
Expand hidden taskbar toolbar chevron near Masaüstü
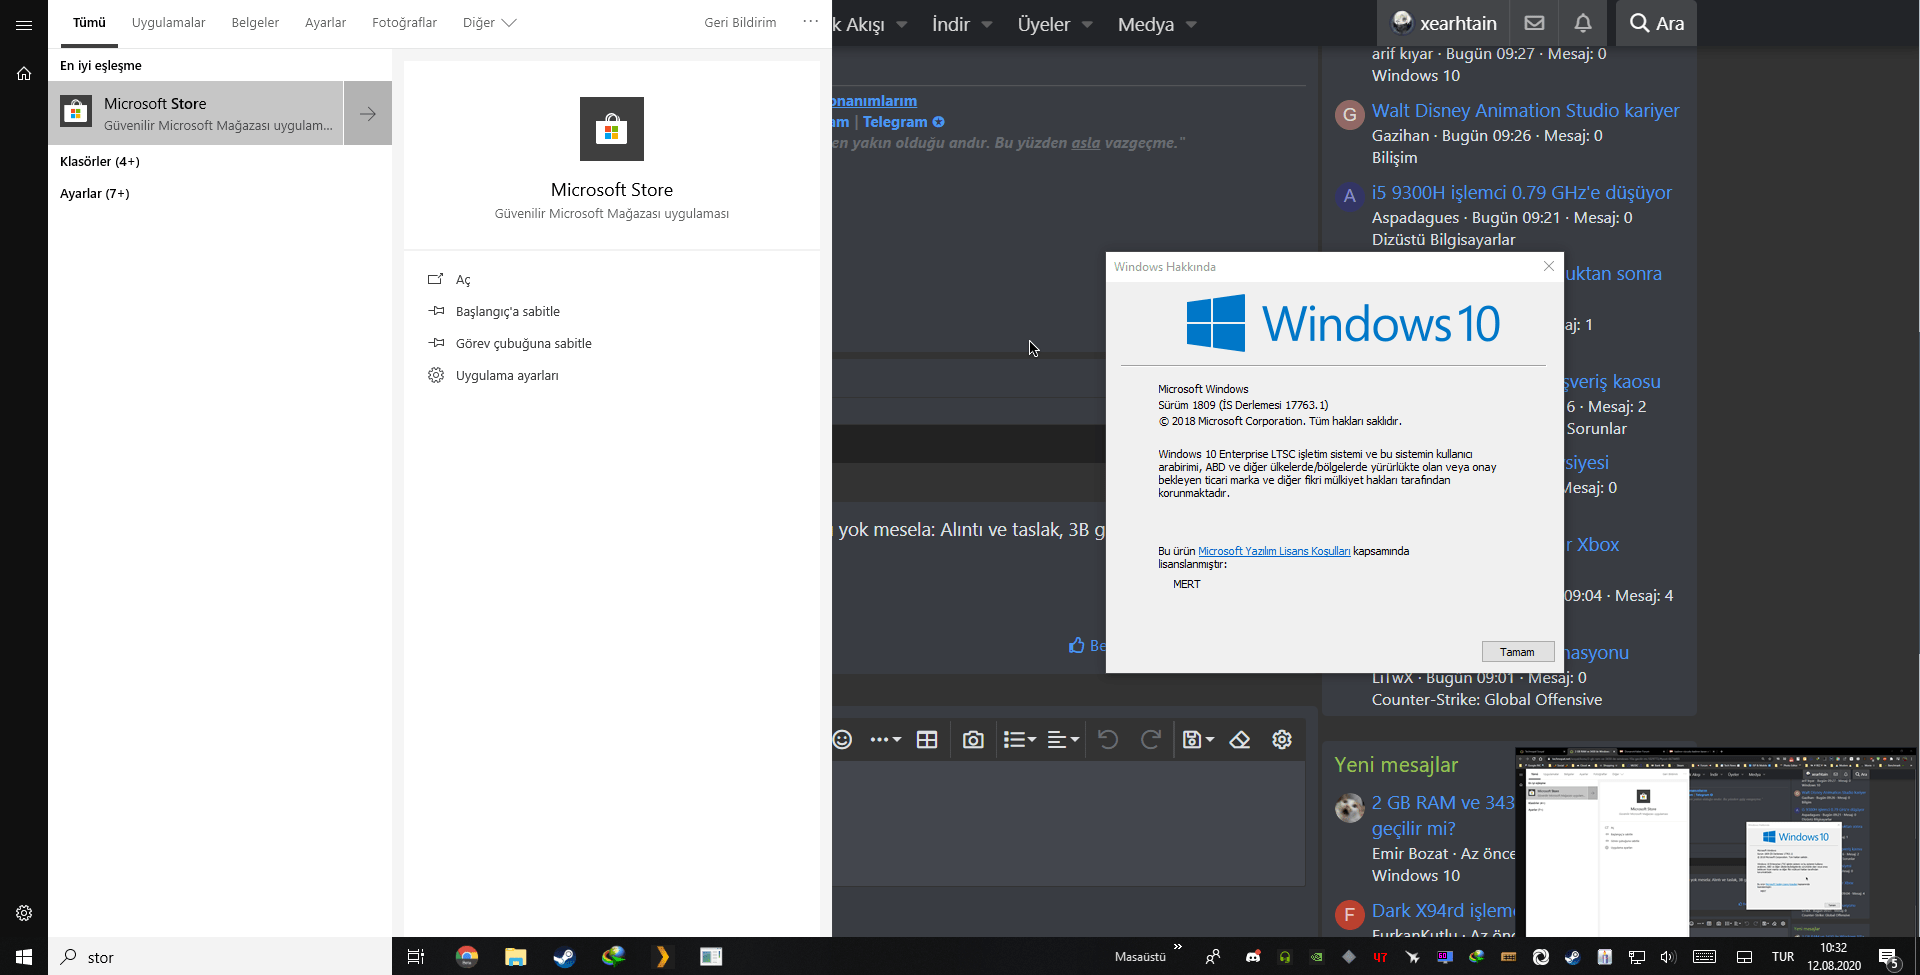(1178, 947)
